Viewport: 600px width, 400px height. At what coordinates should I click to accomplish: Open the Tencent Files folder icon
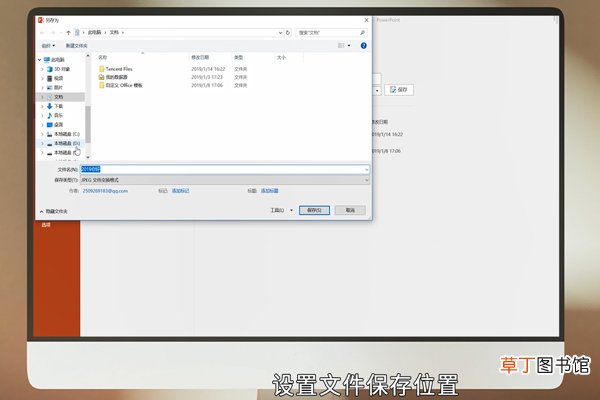click(x=102, y=69)
